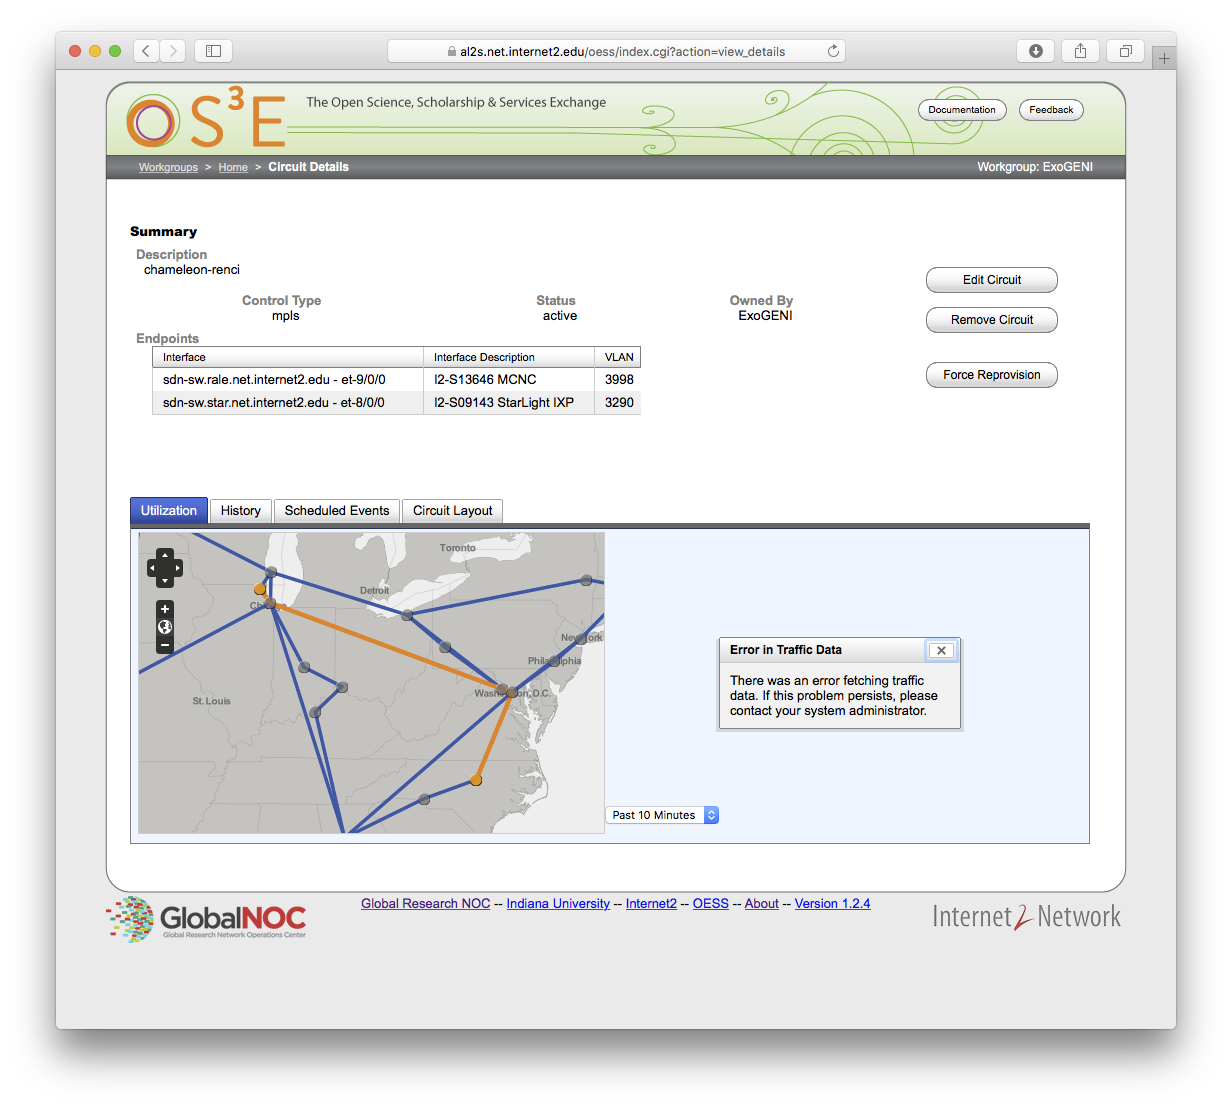Pan the map up arrow

coord(165,555)
